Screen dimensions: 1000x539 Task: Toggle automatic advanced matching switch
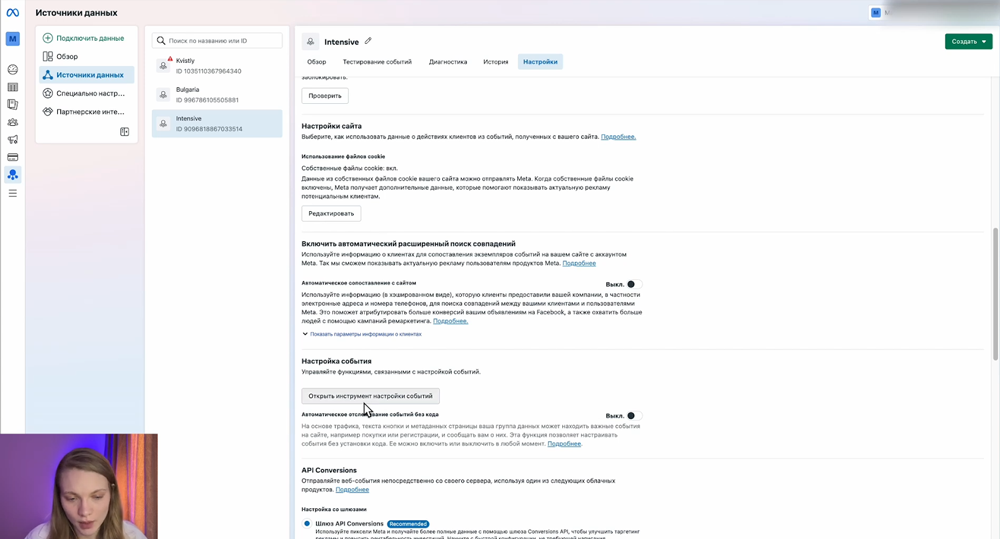pyautogui.click(x=631, y=284)
